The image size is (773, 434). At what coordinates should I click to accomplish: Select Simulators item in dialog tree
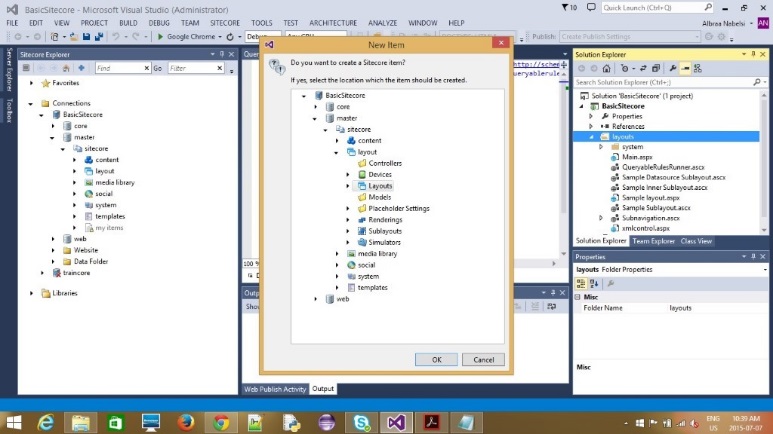coord(385,242)
